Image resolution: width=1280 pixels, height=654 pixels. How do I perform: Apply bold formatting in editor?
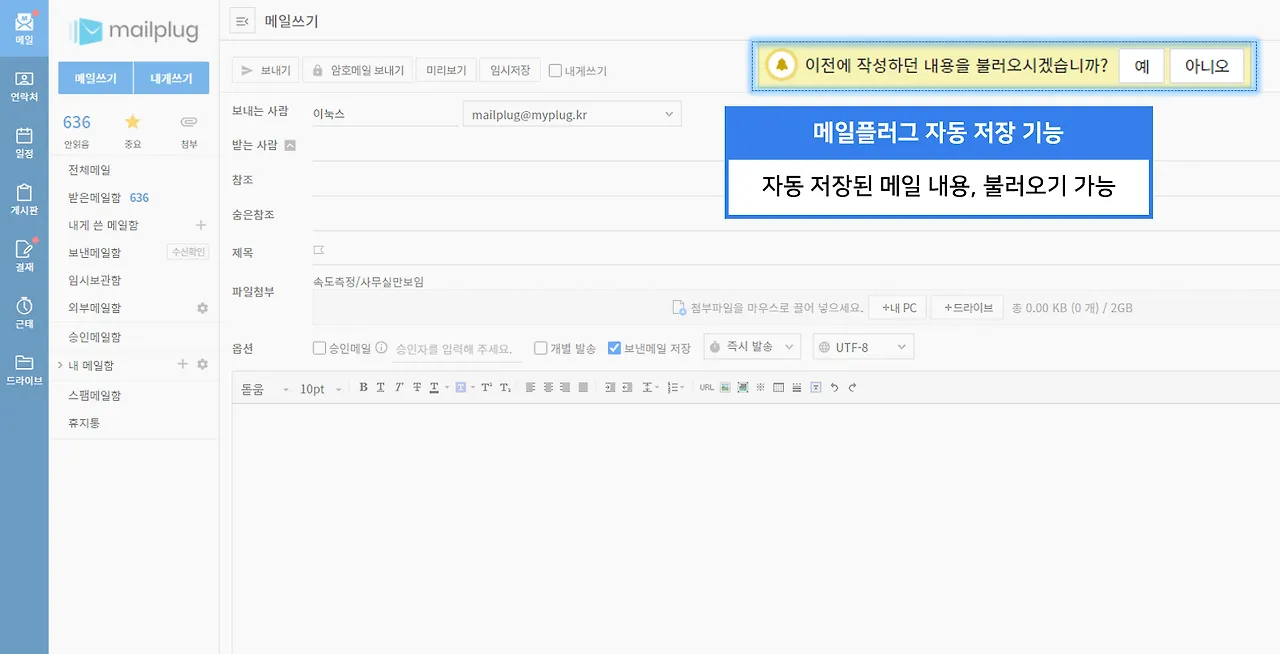click(363, 387)
